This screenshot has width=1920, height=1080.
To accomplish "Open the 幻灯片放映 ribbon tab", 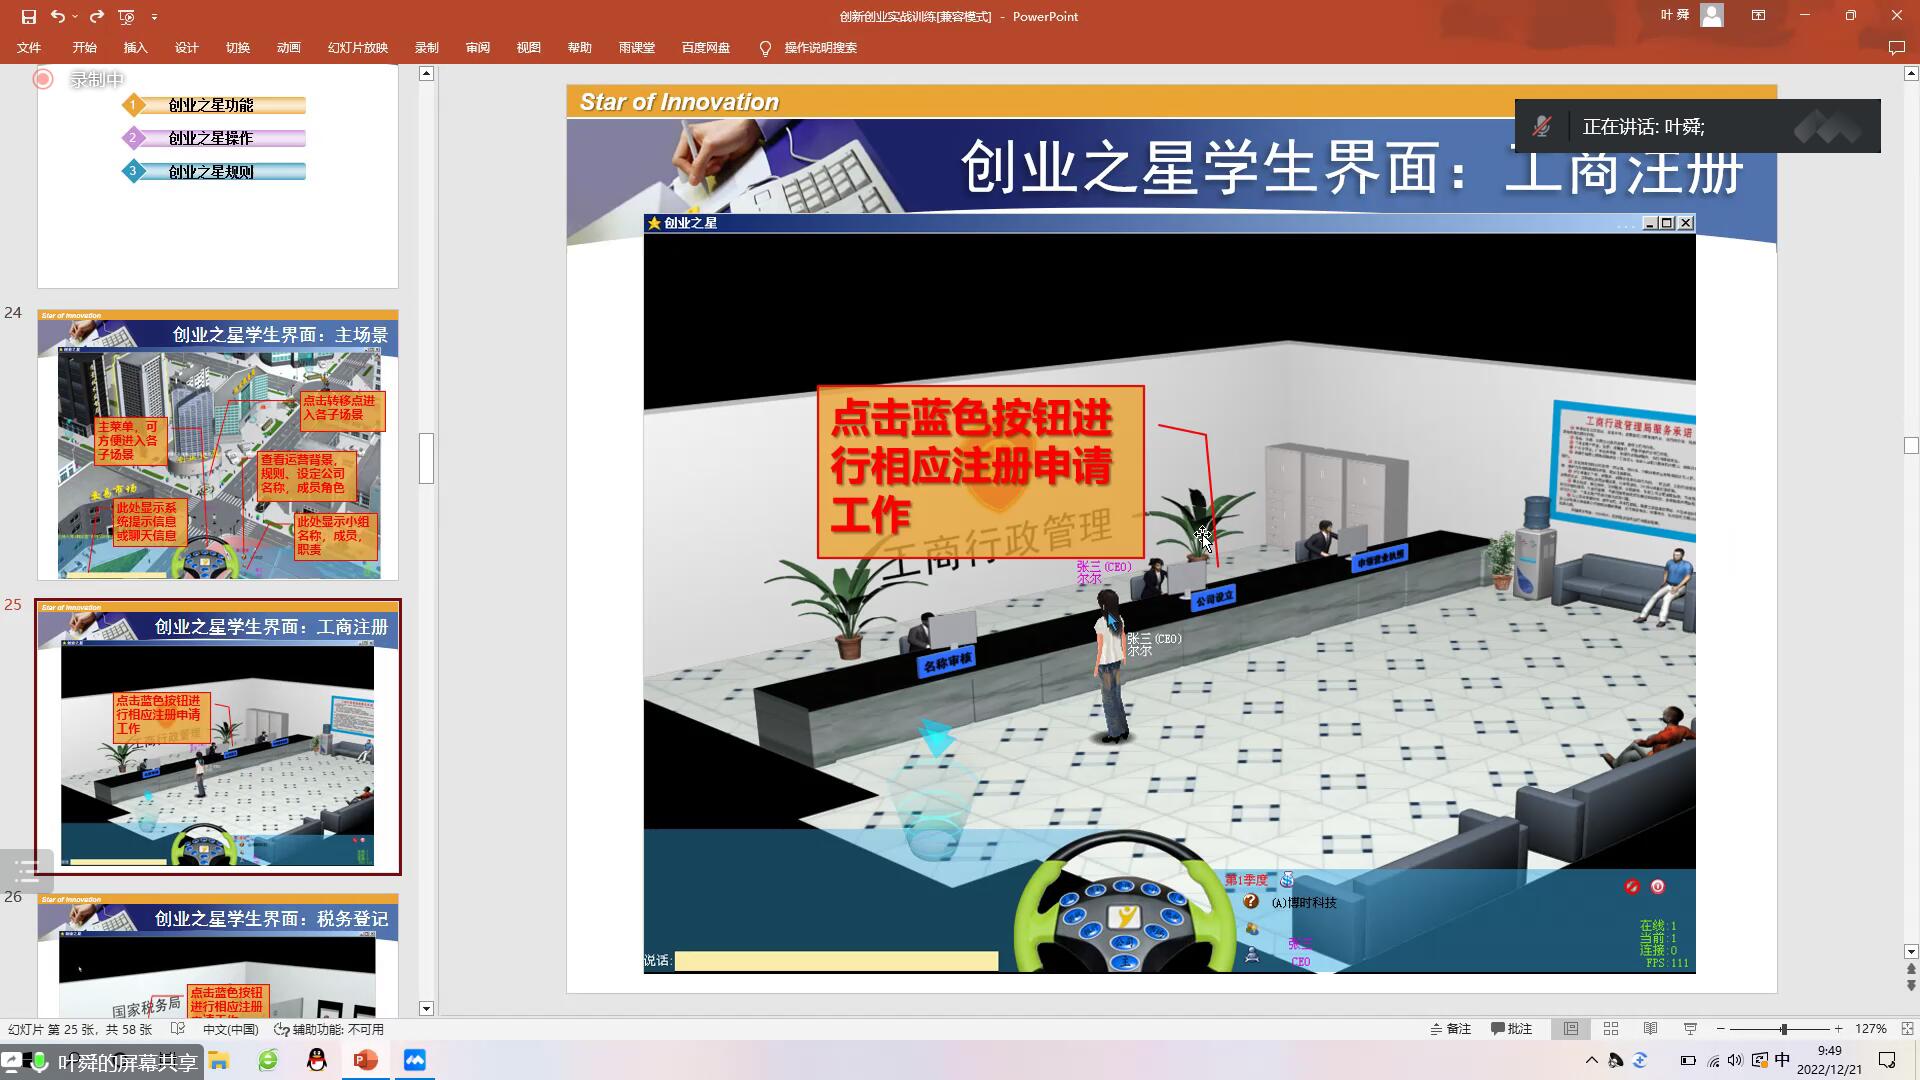I will pos(357,48).
